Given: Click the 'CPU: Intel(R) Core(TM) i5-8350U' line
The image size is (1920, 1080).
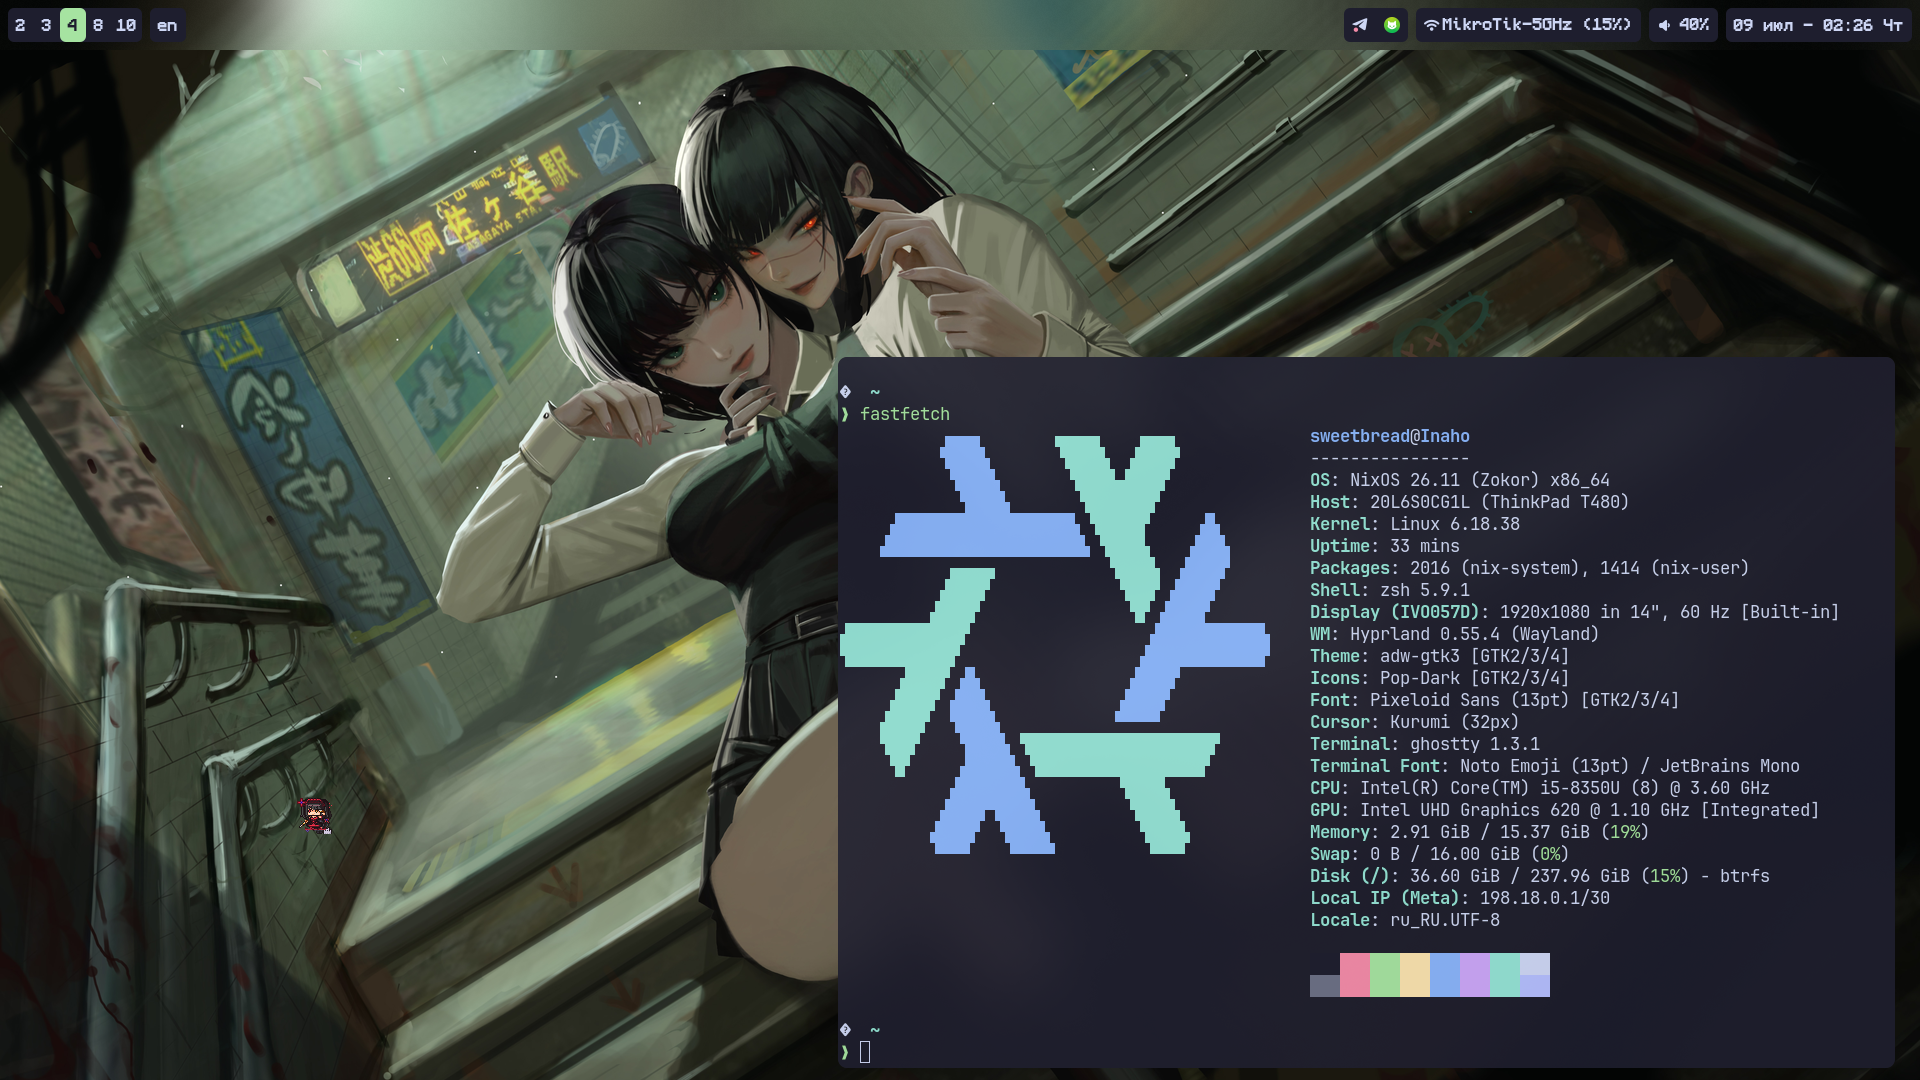Looking at the screenshot, I should pos(1540,788).
